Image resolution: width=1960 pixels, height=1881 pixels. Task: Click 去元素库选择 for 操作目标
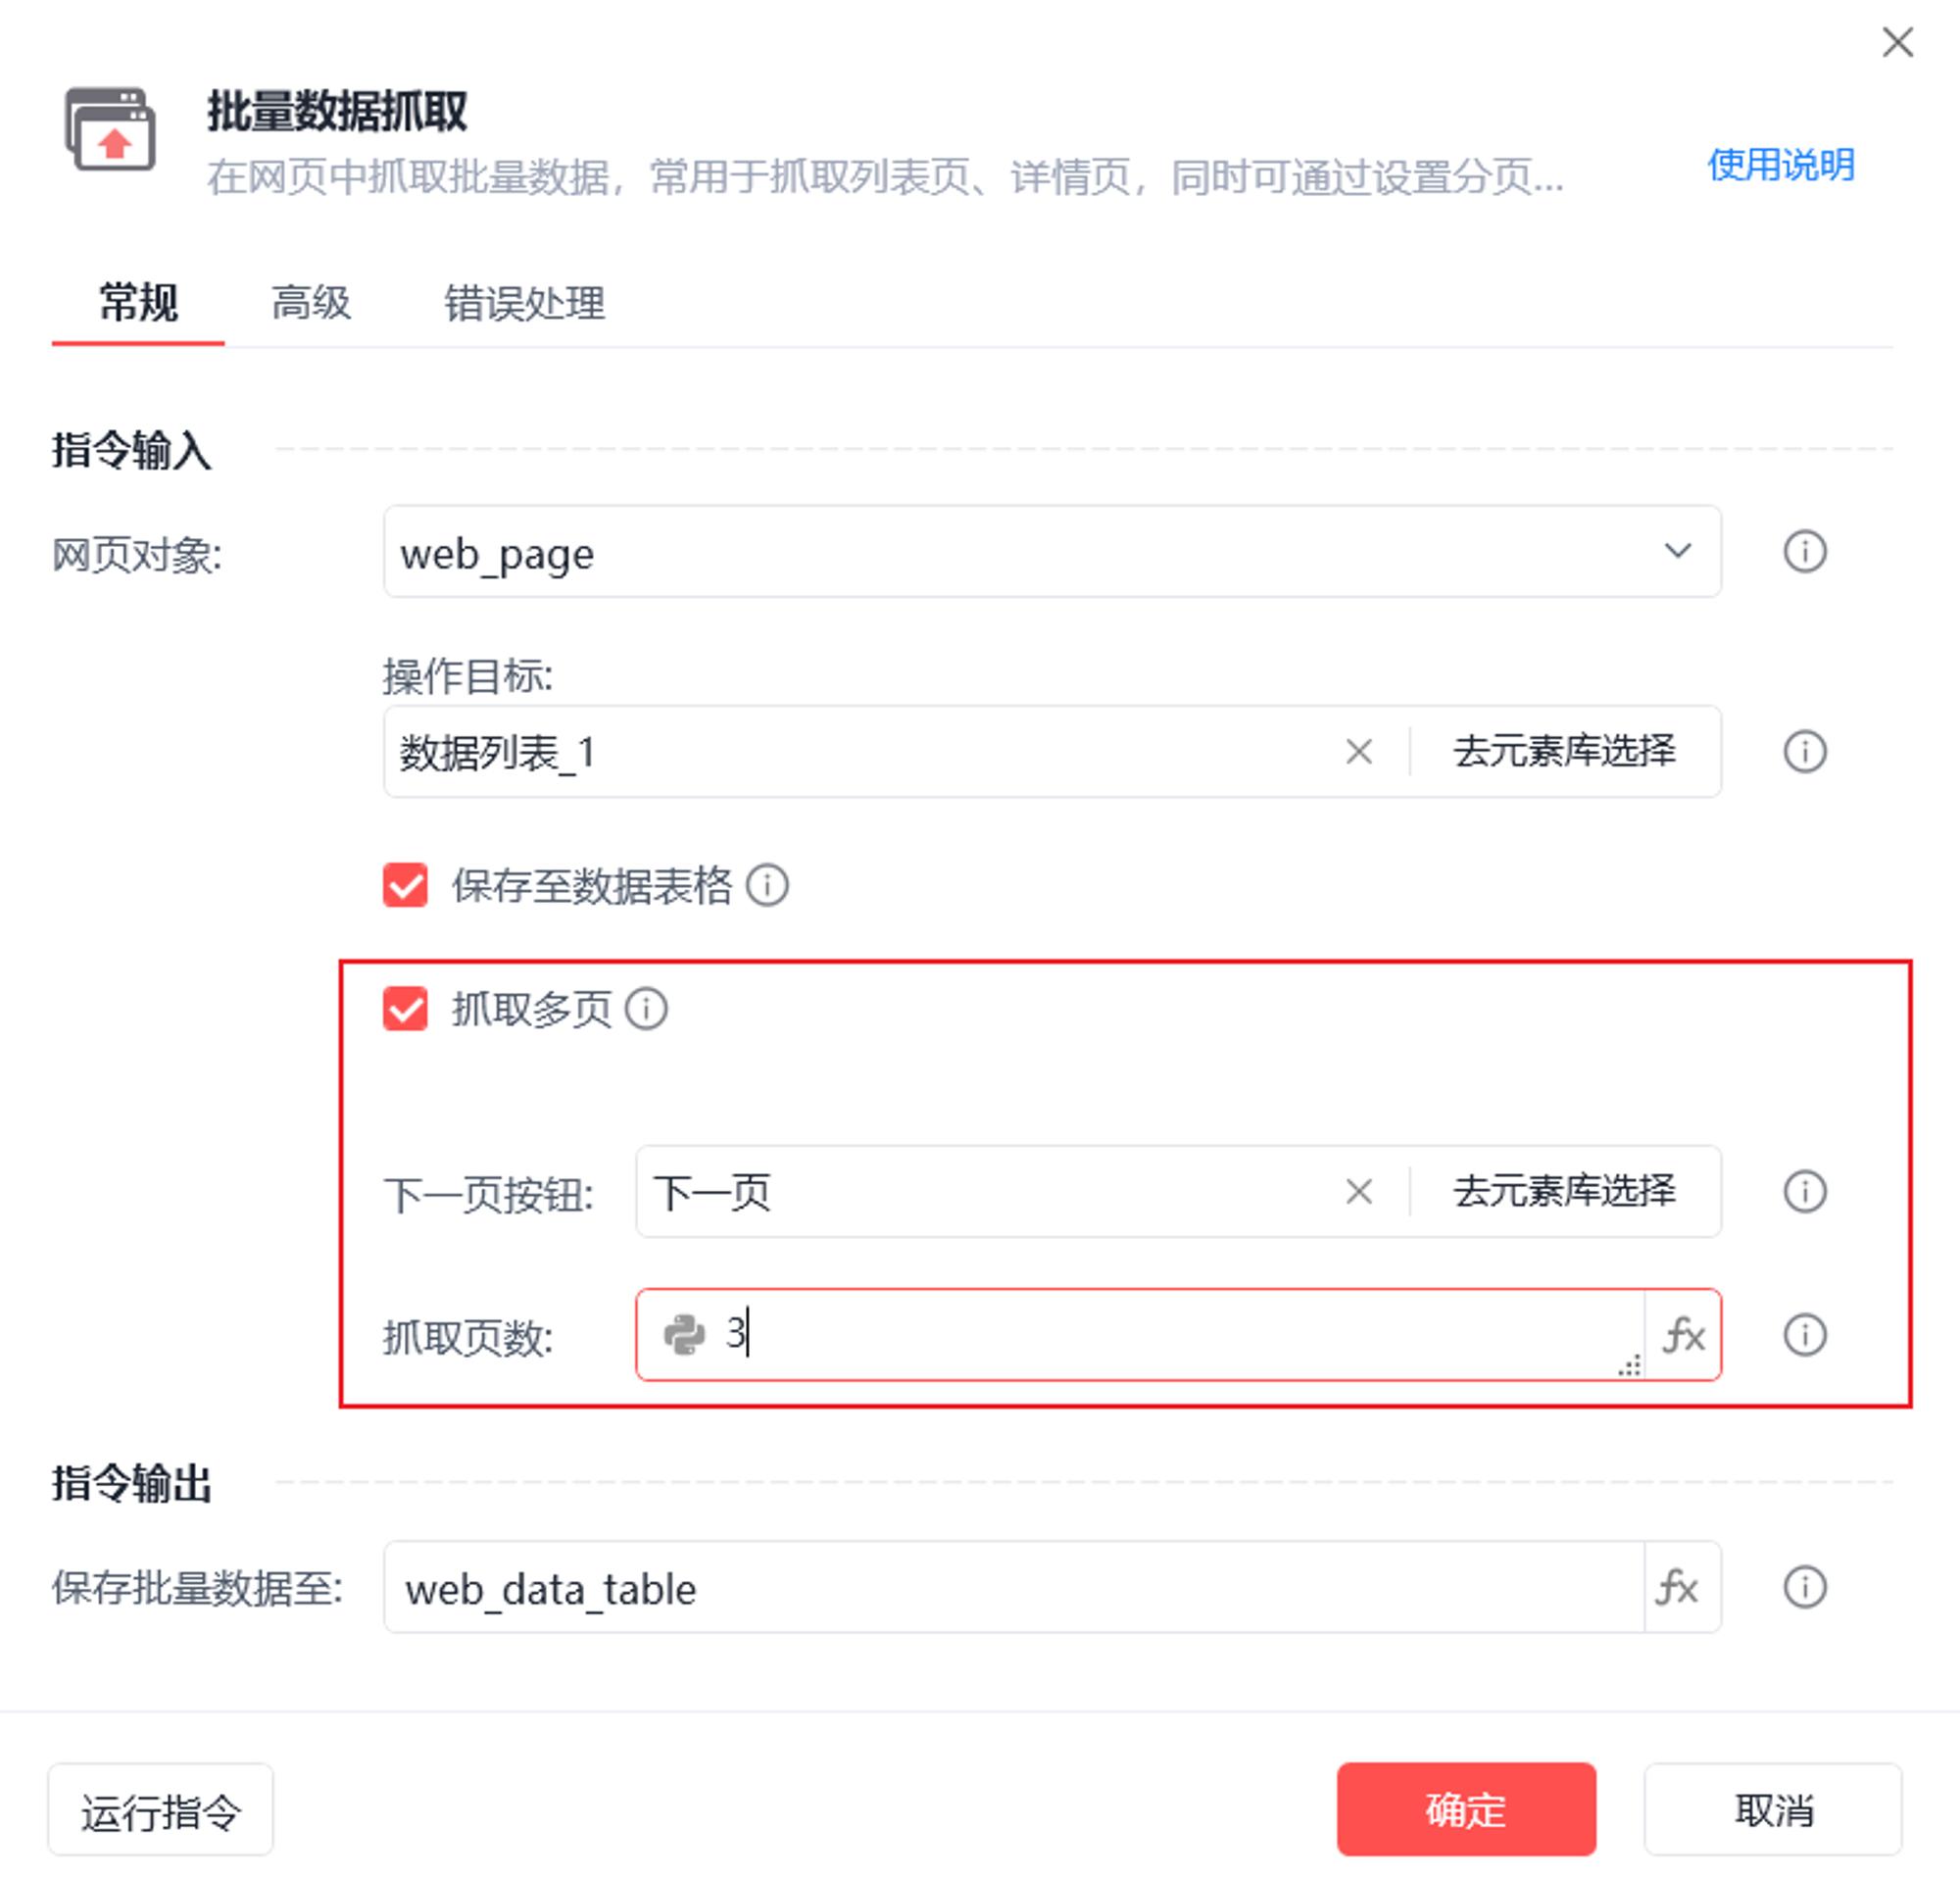(1564, 751)
